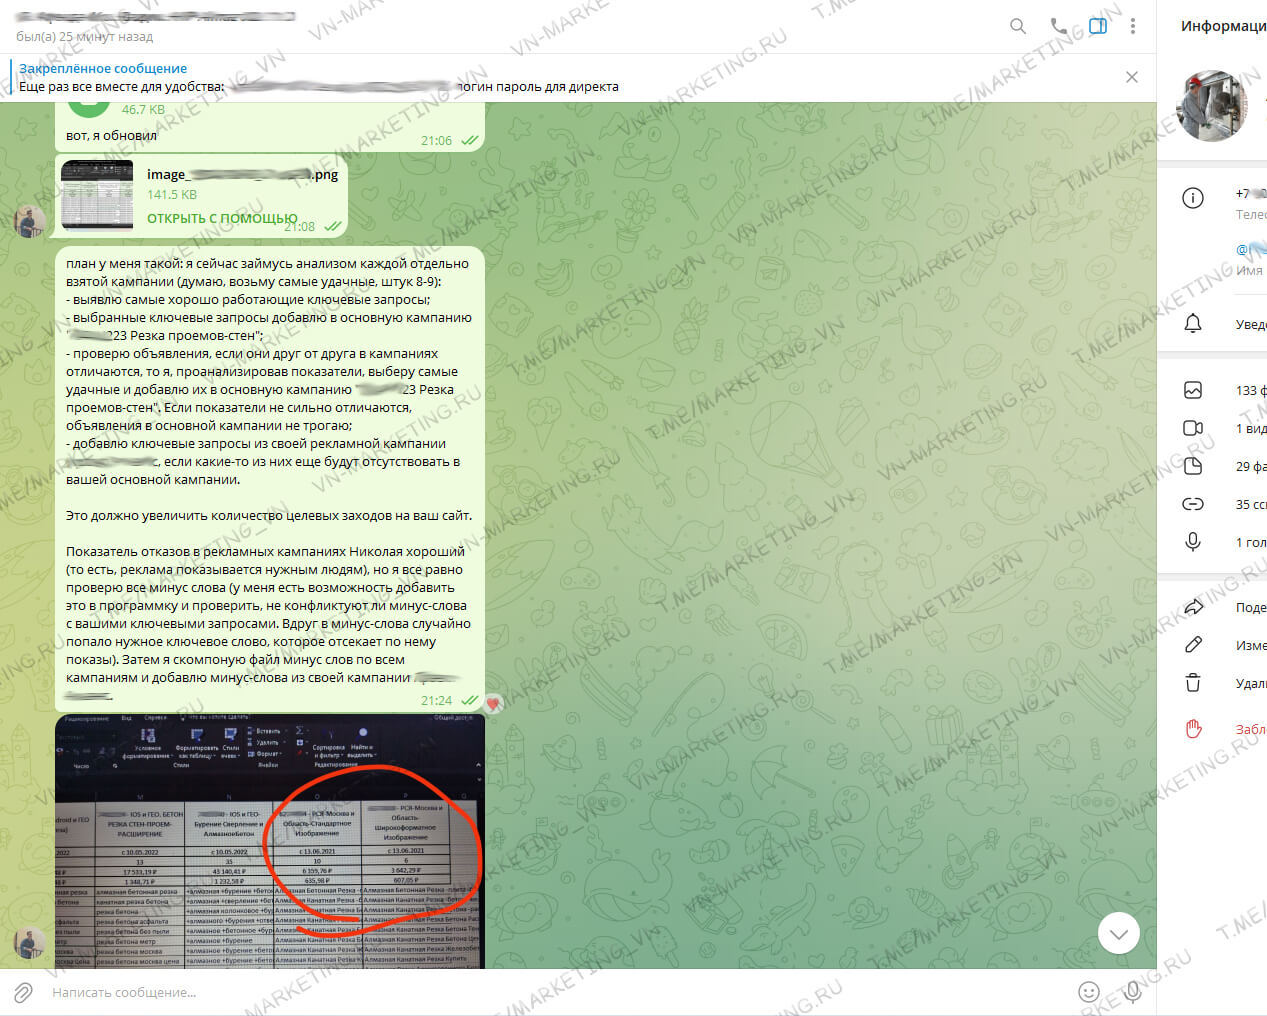The image size is (1267, 1016).
Task: Open the three-dot chat menu
Action: tap(1132, 27)
